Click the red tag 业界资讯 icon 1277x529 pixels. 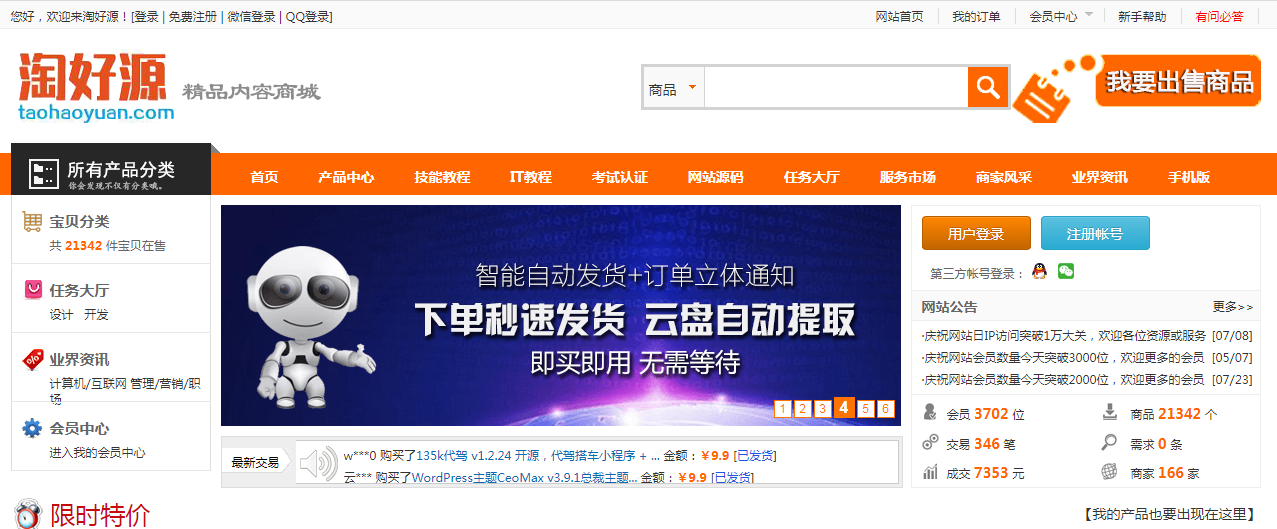32,359
